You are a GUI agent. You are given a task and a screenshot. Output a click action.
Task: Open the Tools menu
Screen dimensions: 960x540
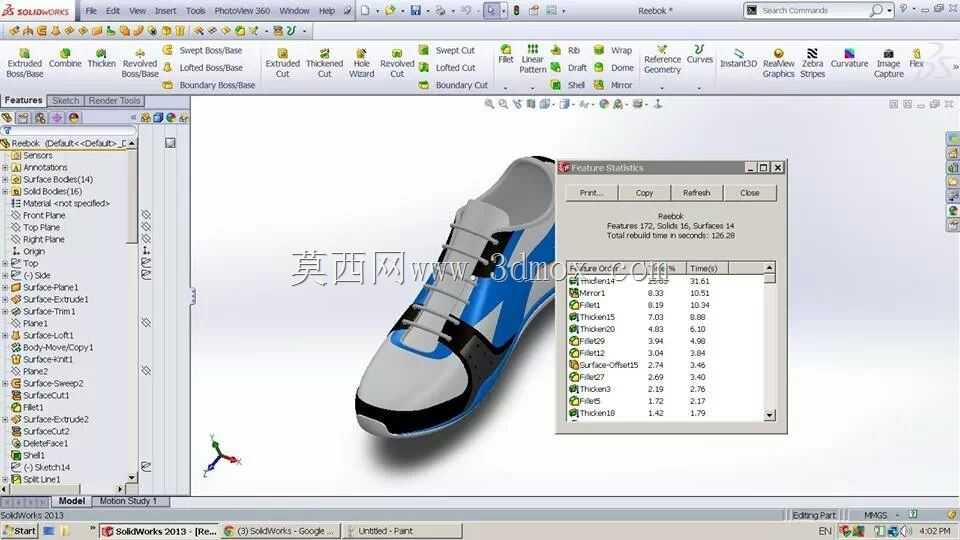pyautogui.click(x=195, y=10)
